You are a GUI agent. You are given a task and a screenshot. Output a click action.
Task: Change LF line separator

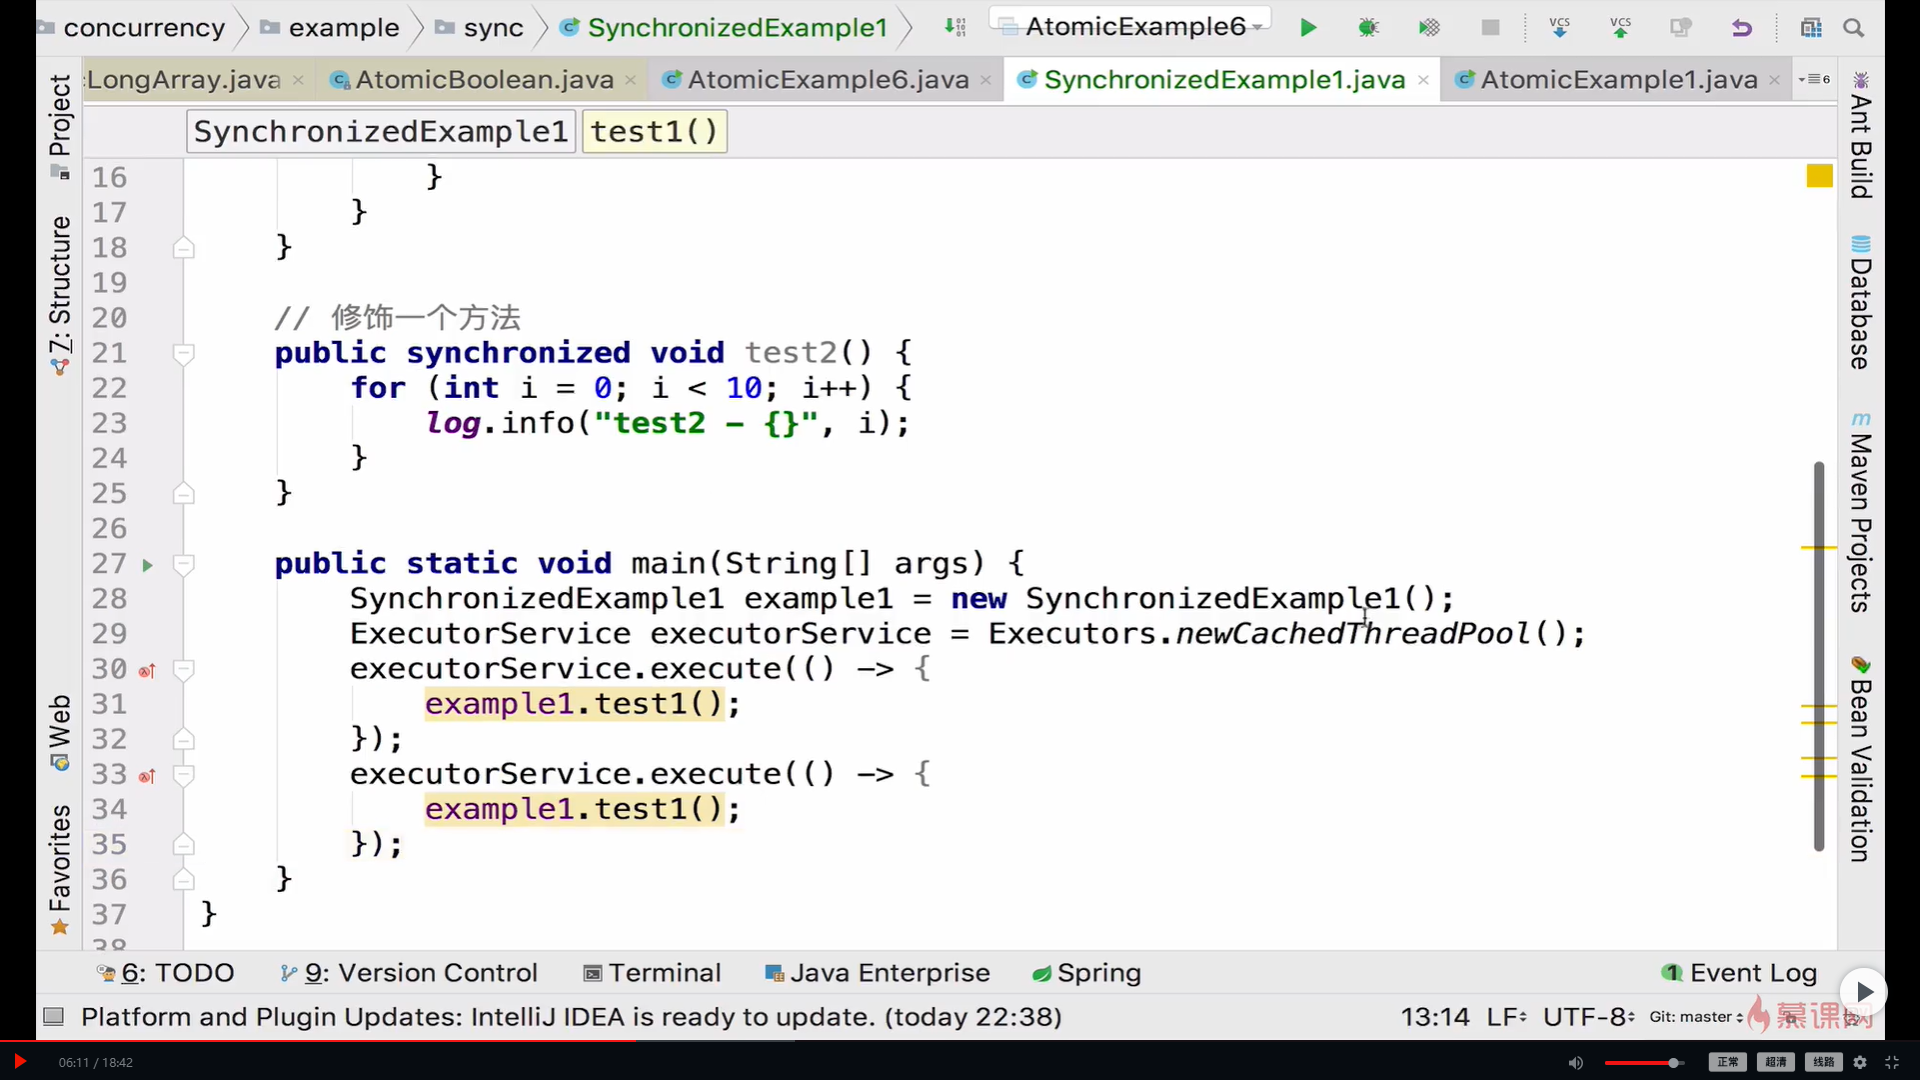coord(1506,1017)
